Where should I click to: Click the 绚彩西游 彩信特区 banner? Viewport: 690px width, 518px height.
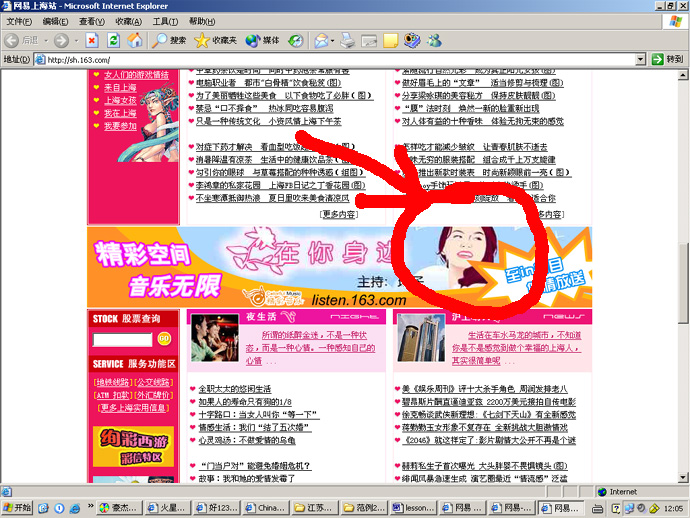133,446
